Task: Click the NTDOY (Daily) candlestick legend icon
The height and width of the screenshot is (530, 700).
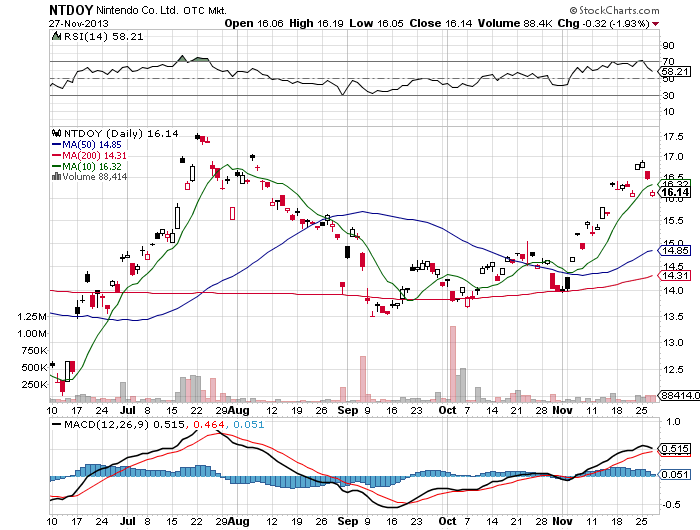Action: 56,133
